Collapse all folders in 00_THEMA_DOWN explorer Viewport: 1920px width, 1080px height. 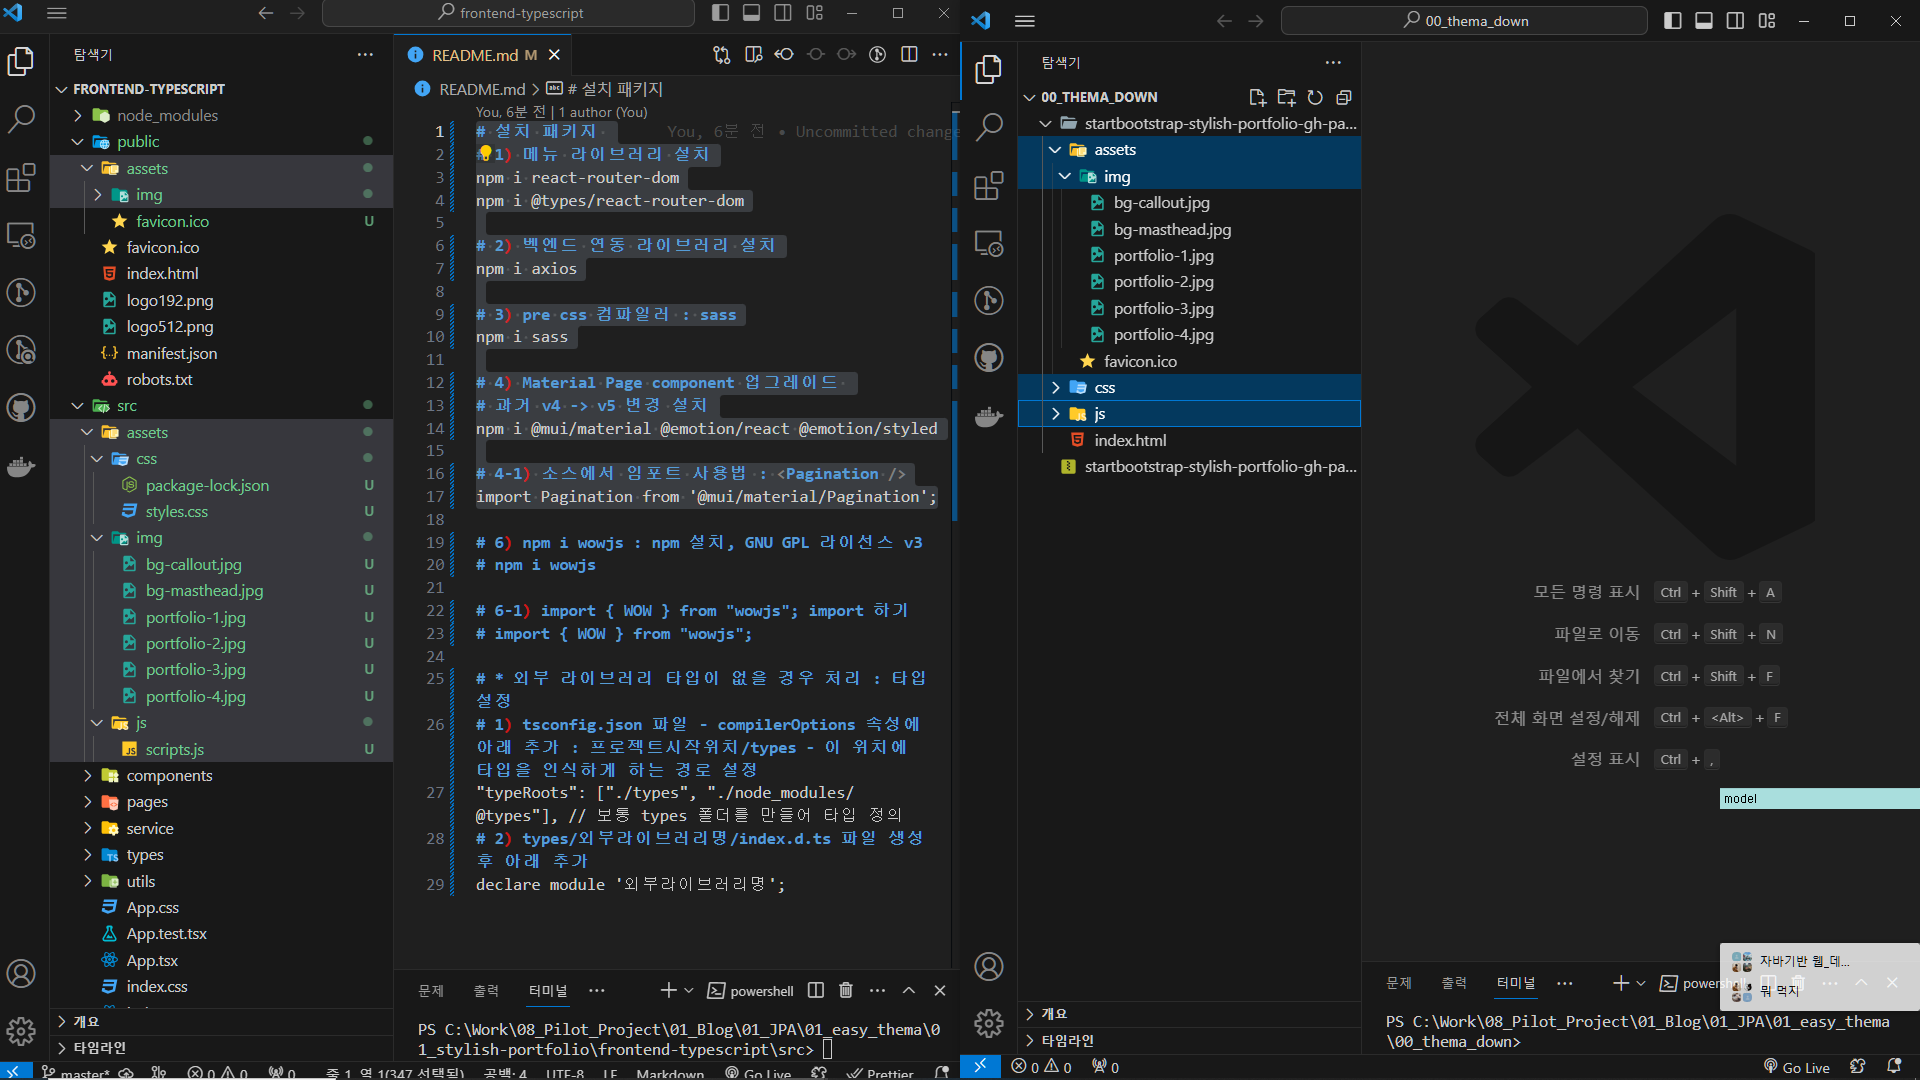[x=1344, y=97]
